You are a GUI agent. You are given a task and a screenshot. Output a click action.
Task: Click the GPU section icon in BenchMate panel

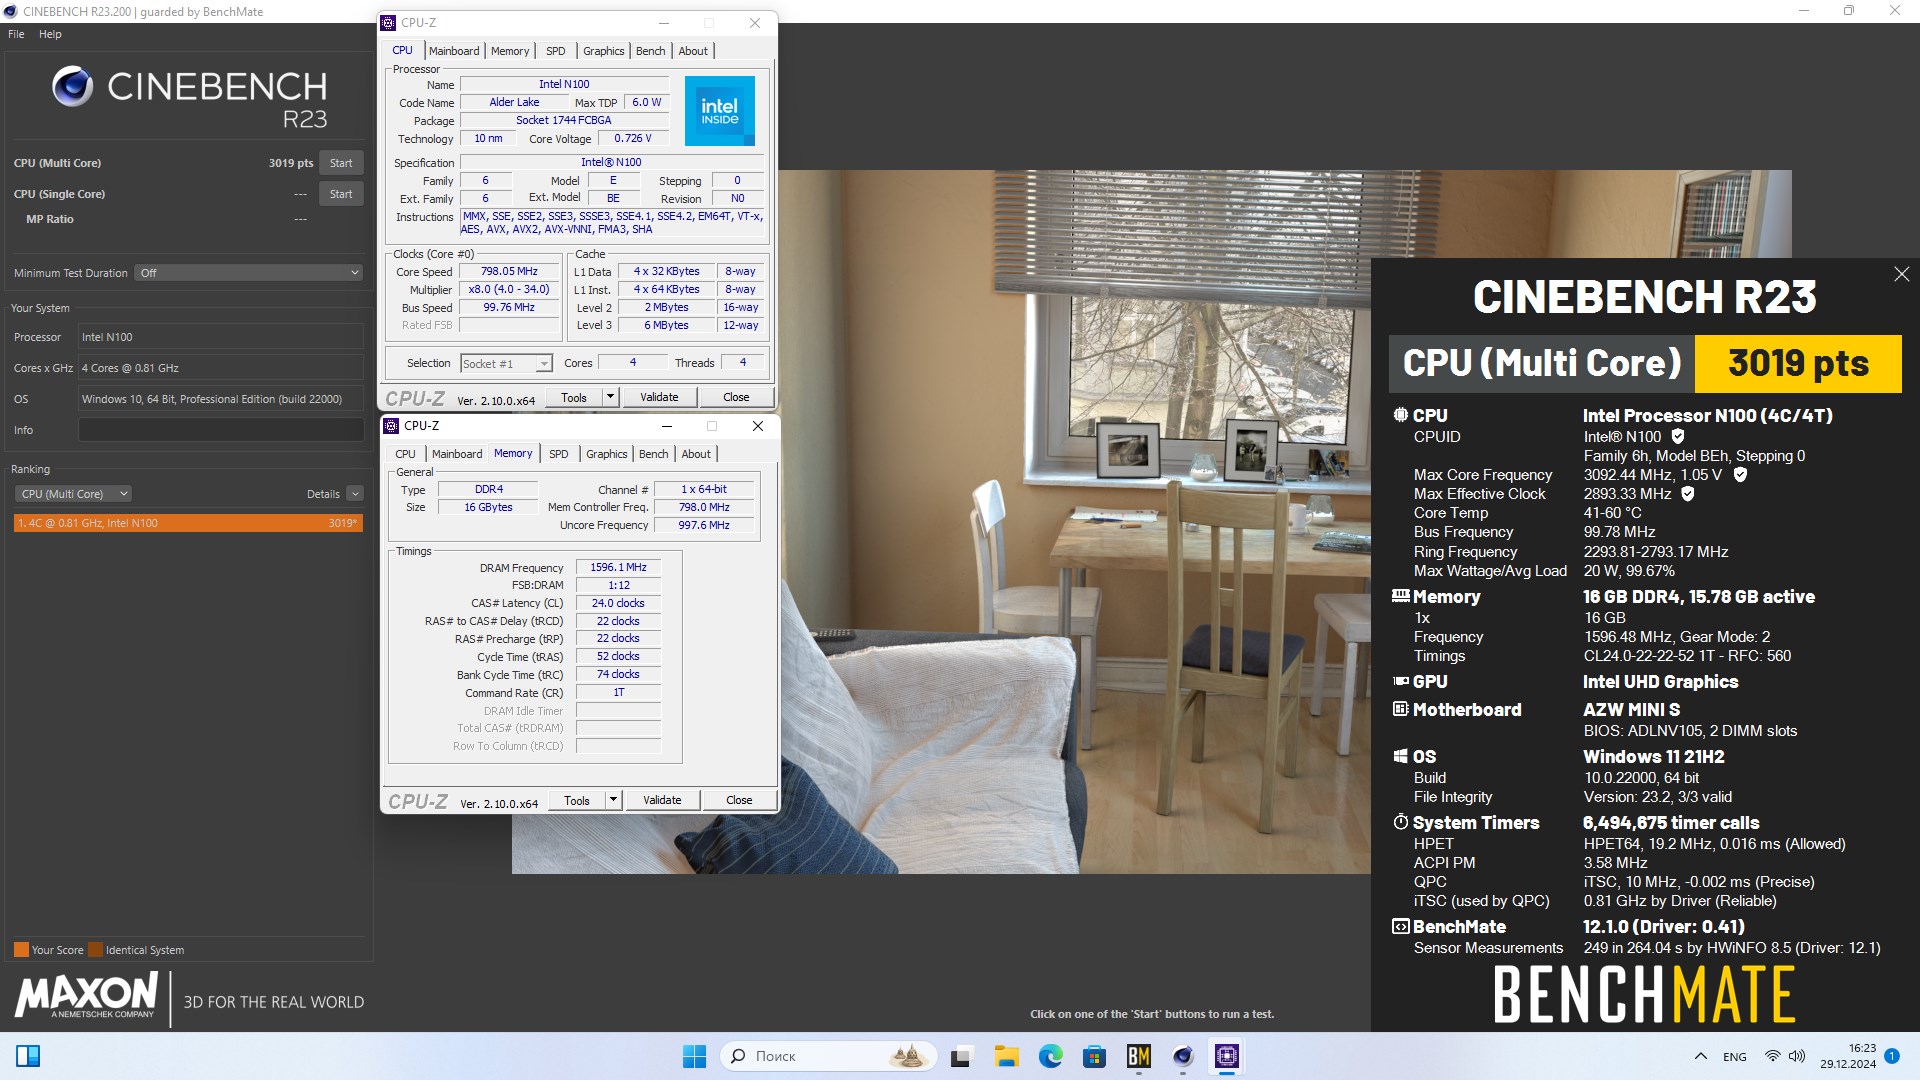[1401, 681]
